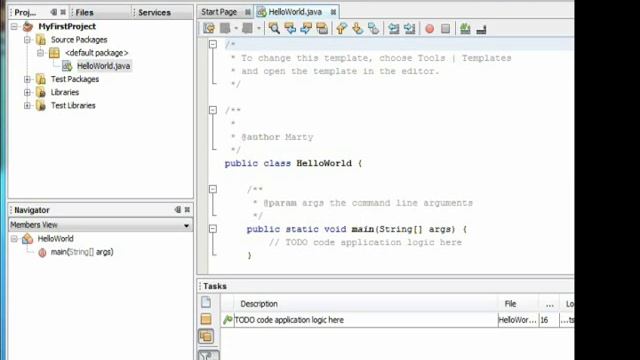640x360 pixels.
Task: Shift the current line right
Action: (x=409, y=28)
